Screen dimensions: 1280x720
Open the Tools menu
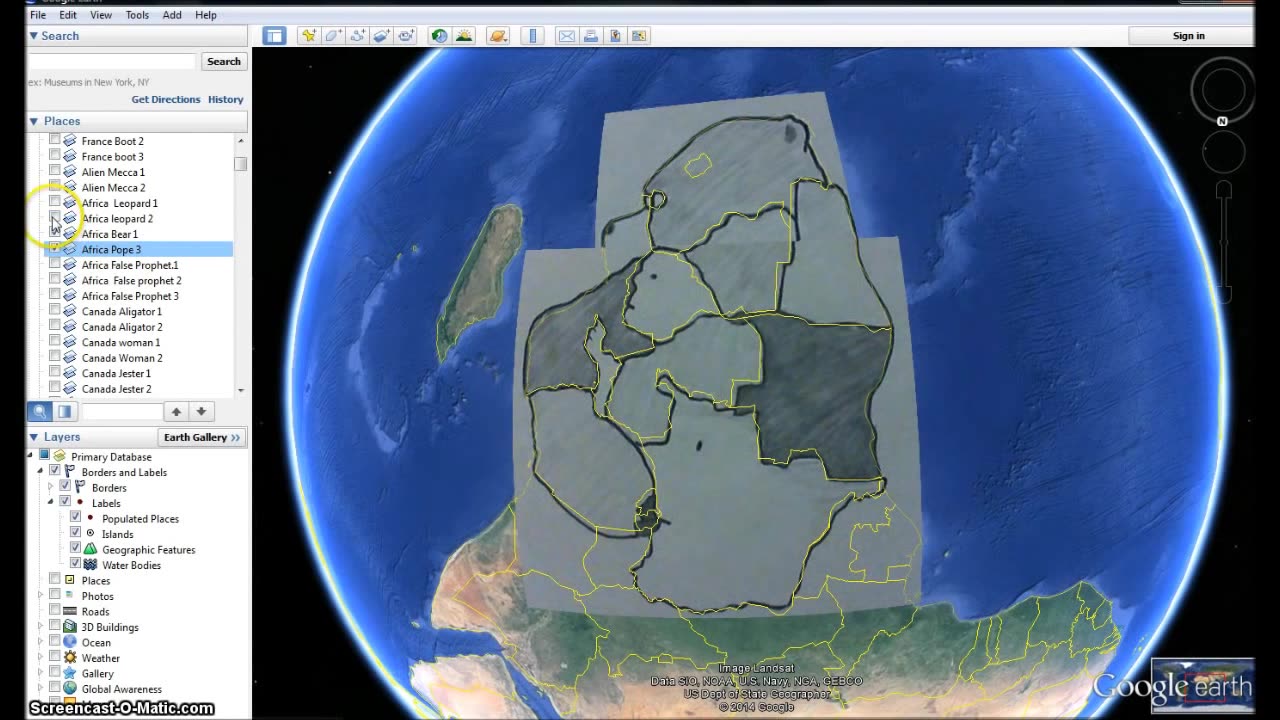[137, 15]
